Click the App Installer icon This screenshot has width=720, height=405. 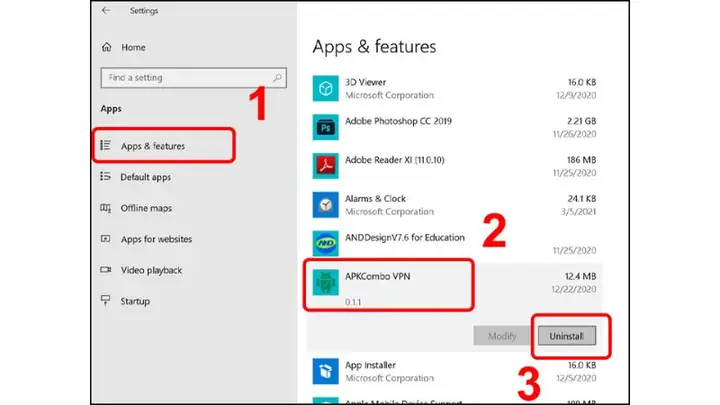[326, 371]
